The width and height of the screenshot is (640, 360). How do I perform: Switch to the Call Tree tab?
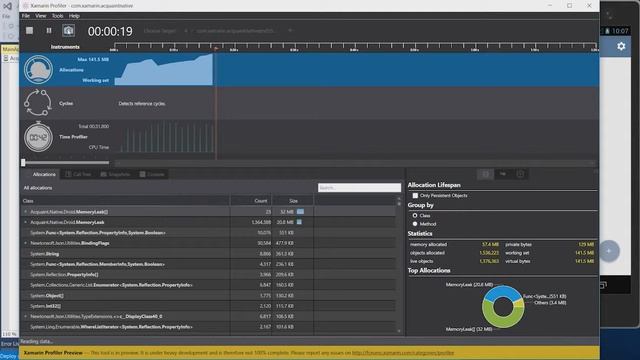78,174
